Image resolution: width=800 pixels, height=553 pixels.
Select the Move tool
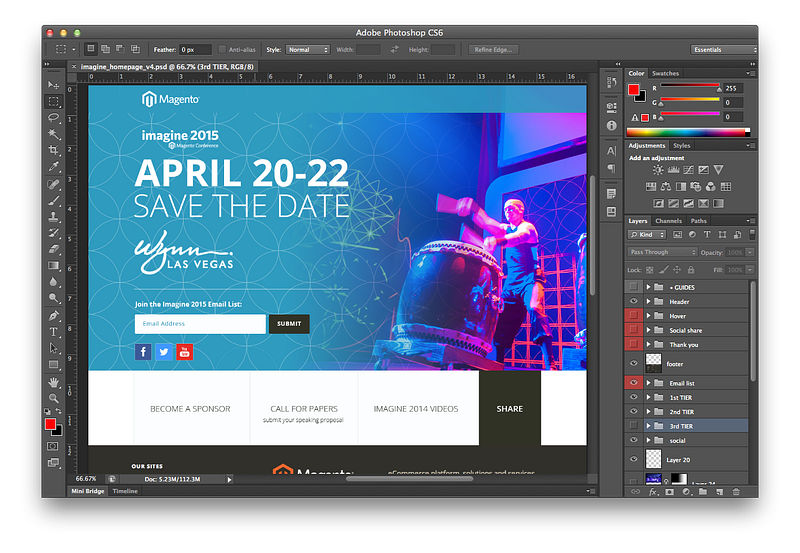point(53,85)
